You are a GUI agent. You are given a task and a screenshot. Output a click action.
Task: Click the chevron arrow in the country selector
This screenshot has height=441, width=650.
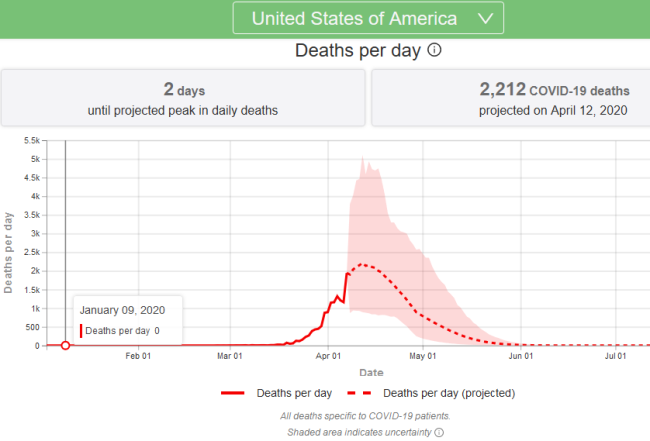[484, 19]
